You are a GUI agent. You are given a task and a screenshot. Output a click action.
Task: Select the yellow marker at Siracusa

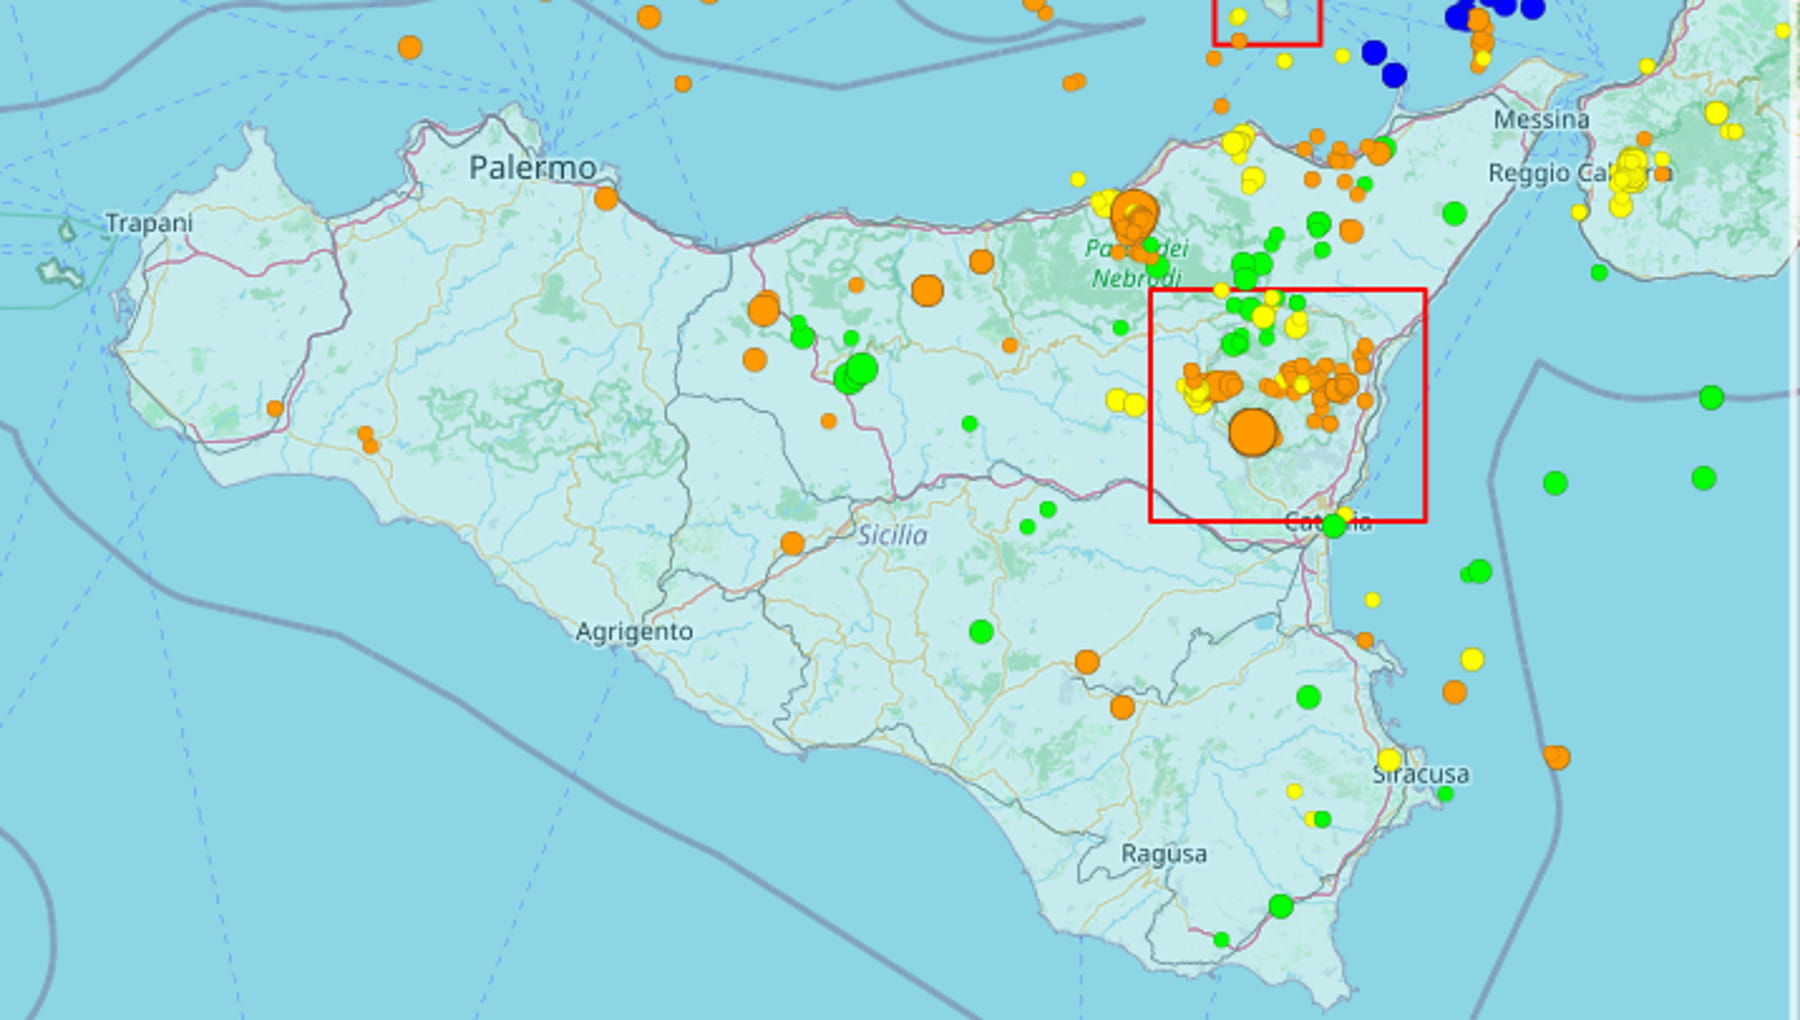coord(1389,760)
